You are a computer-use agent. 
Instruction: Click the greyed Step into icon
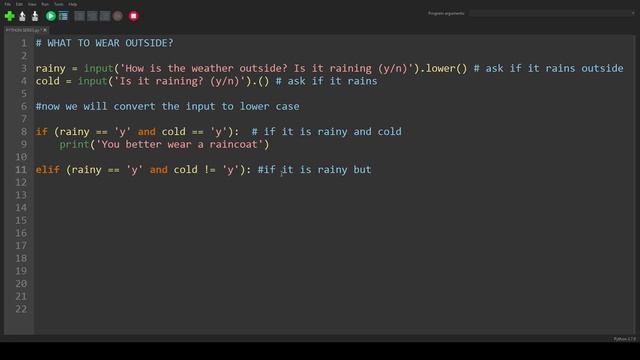click(92, 16)
